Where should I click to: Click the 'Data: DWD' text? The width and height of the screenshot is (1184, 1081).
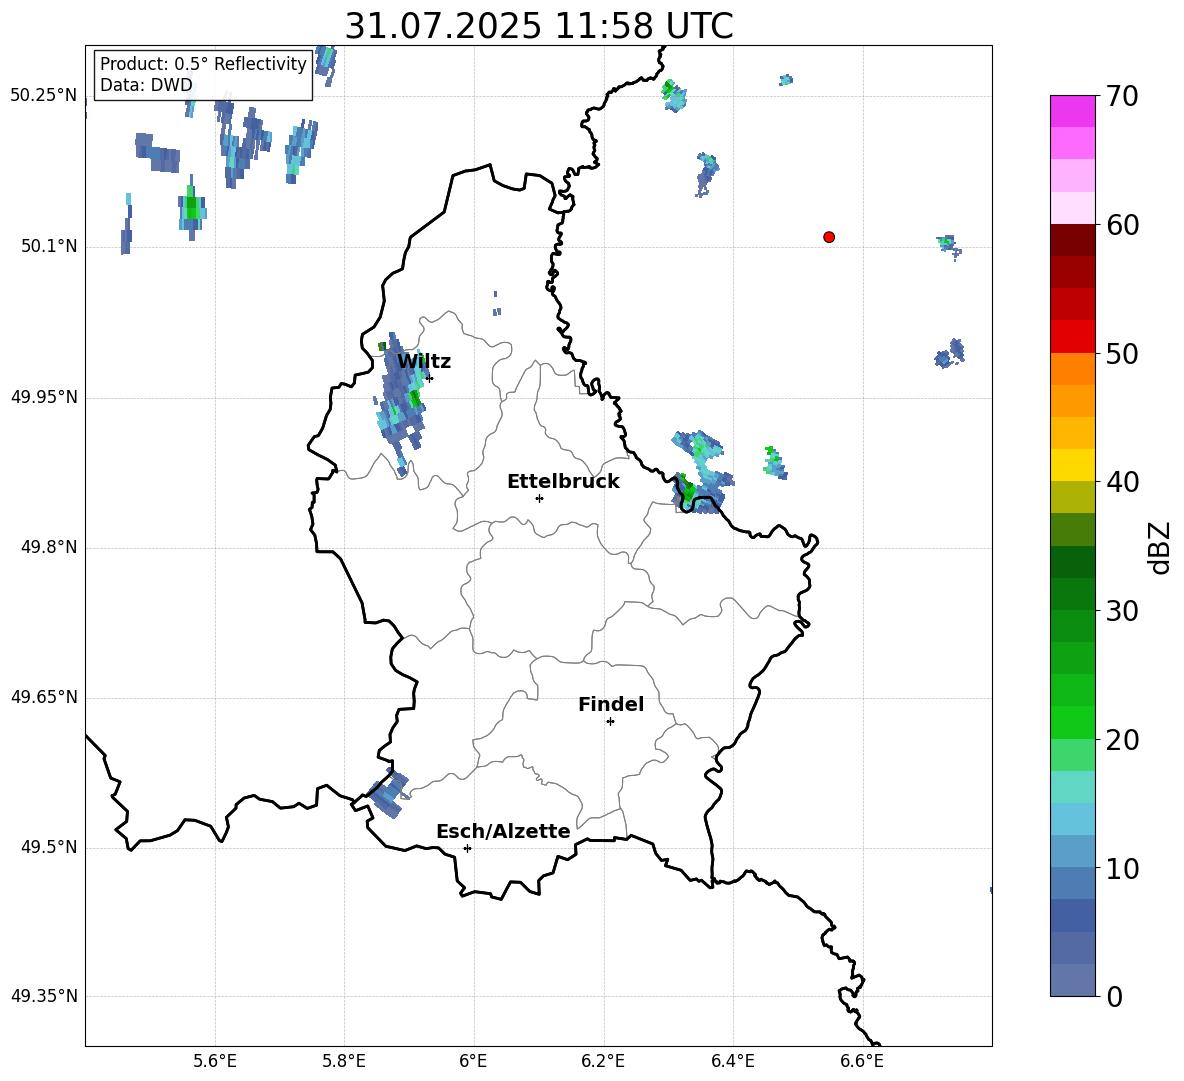[146, 85]
